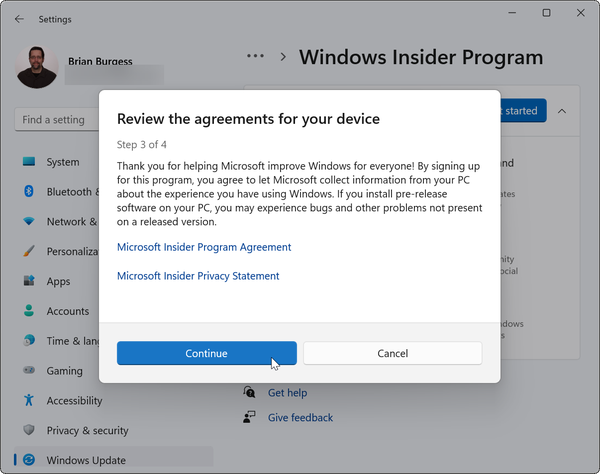Select the Windows Update sync icon
This screenshot has height=474, width=600.
pos(29,459)
